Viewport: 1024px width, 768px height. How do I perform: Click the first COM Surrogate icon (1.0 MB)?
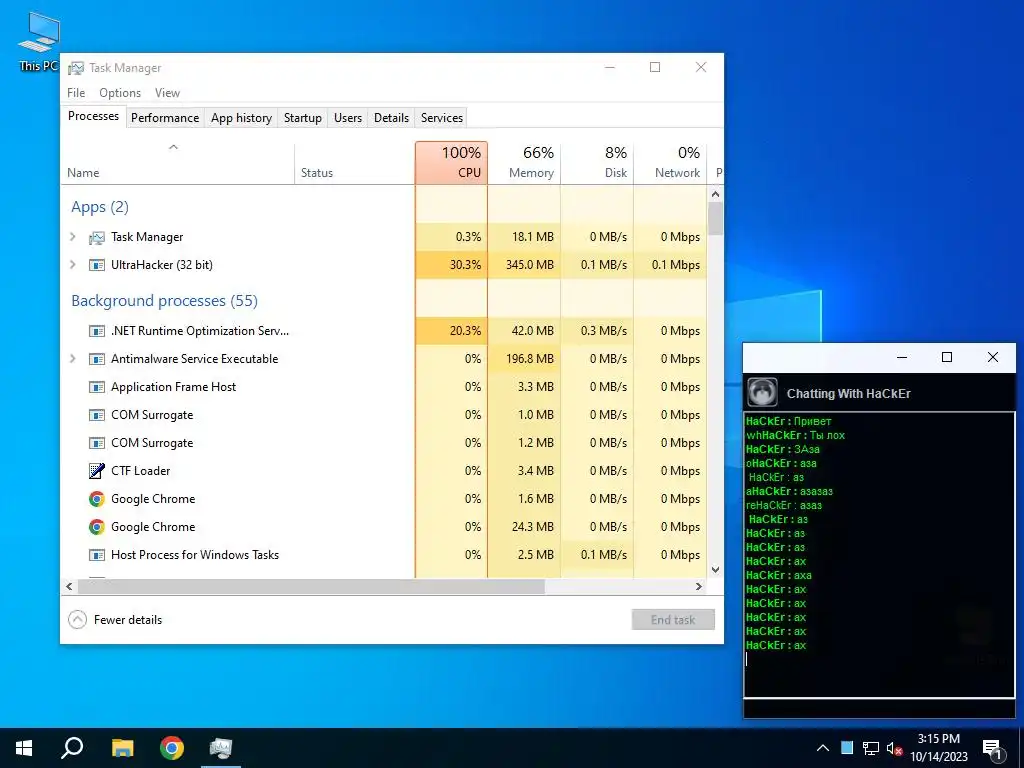97,415
